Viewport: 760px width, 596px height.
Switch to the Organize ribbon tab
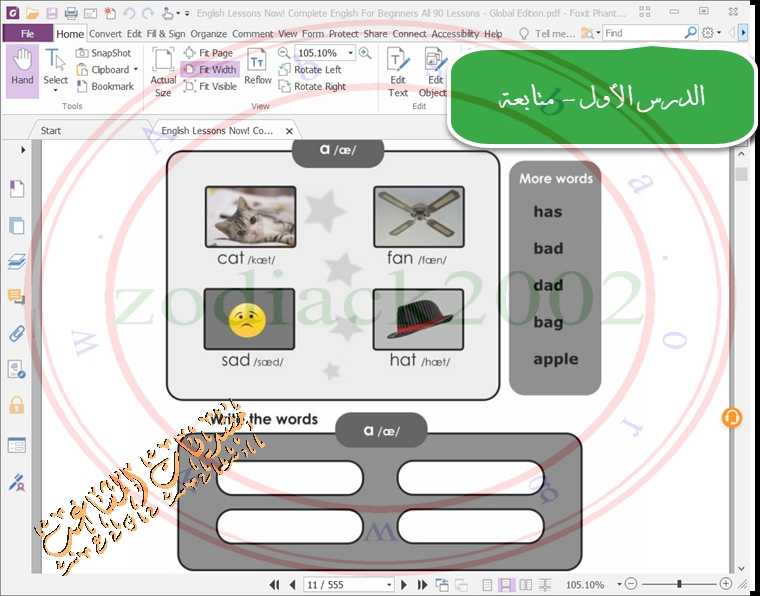tap(208, 33)
